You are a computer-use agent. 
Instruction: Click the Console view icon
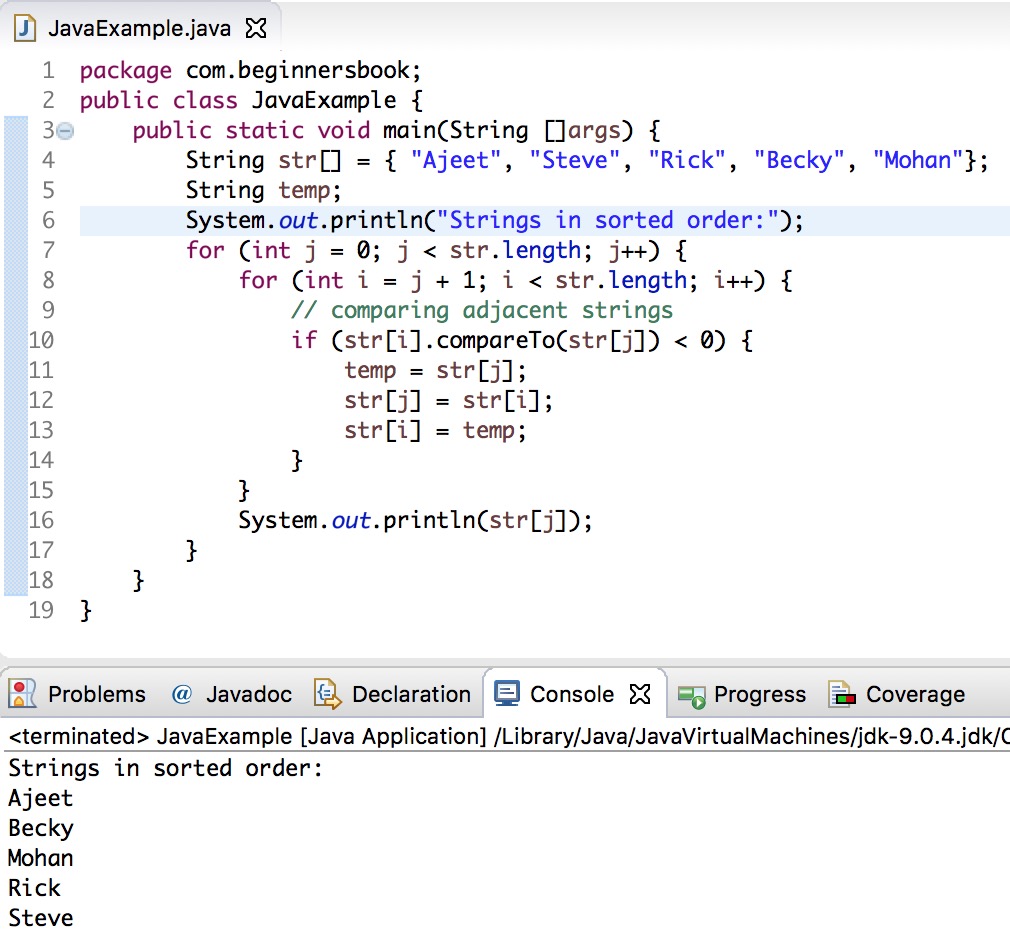click(x=508, y=693)
